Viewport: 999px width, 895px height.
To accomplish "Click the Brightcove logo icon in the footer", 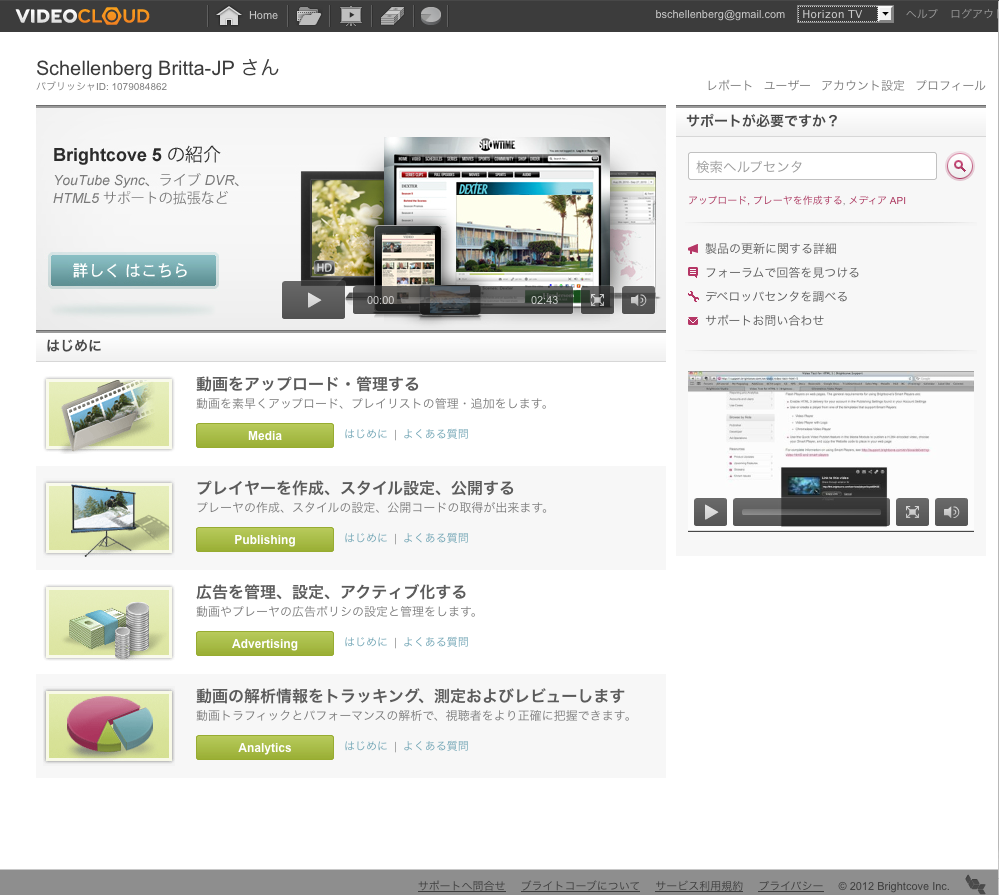I will (x=975, y=884).
